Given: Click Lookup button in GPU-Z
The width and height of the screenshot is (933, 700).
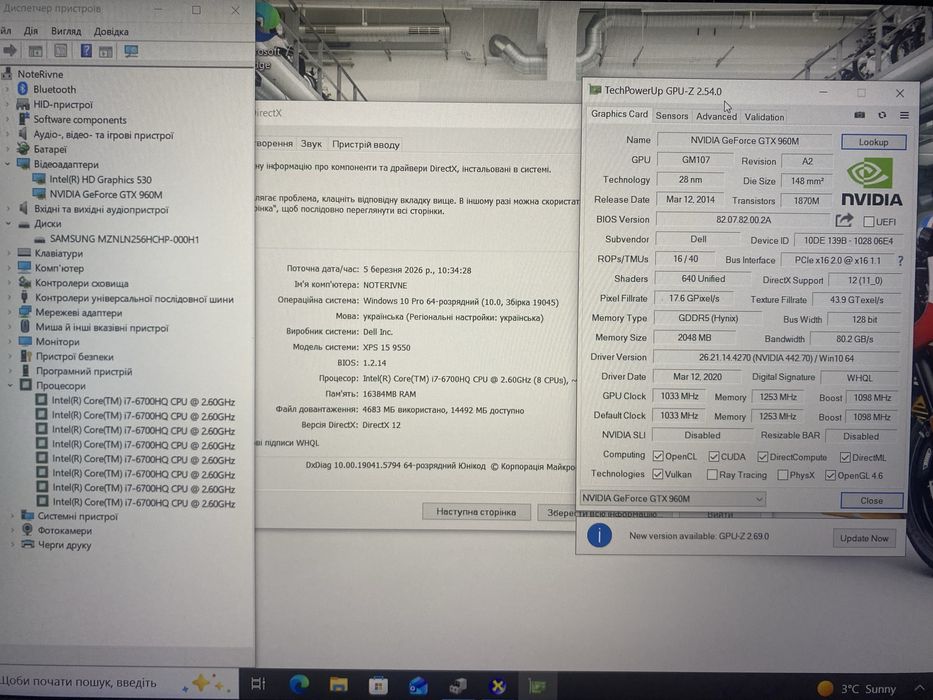Looking at the screenshot, I should point(873,142).
